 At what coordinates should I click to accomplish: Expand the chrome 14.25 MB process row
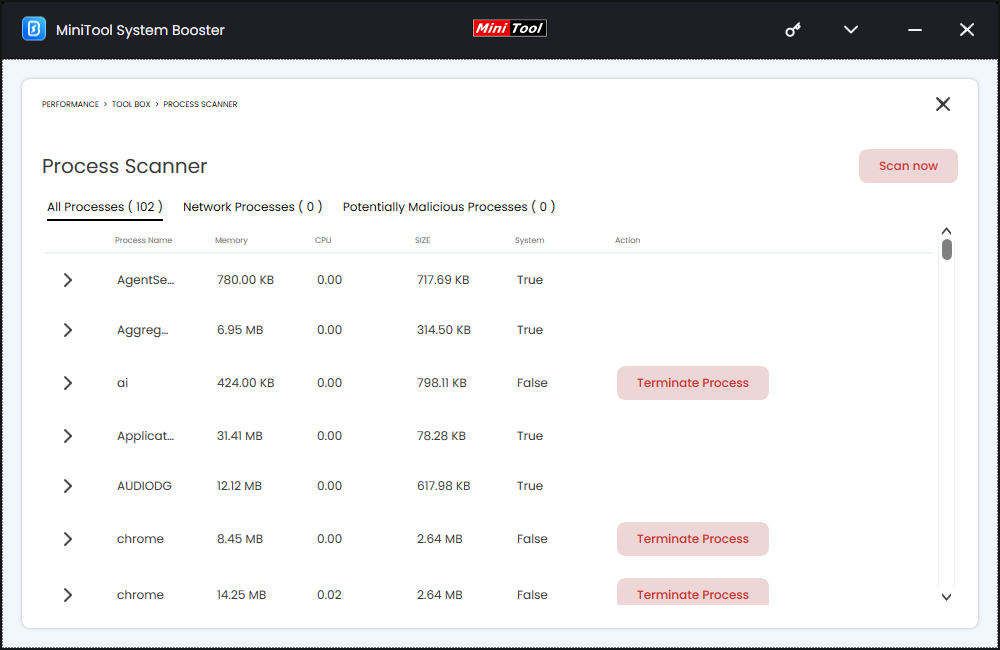[68, 595]
